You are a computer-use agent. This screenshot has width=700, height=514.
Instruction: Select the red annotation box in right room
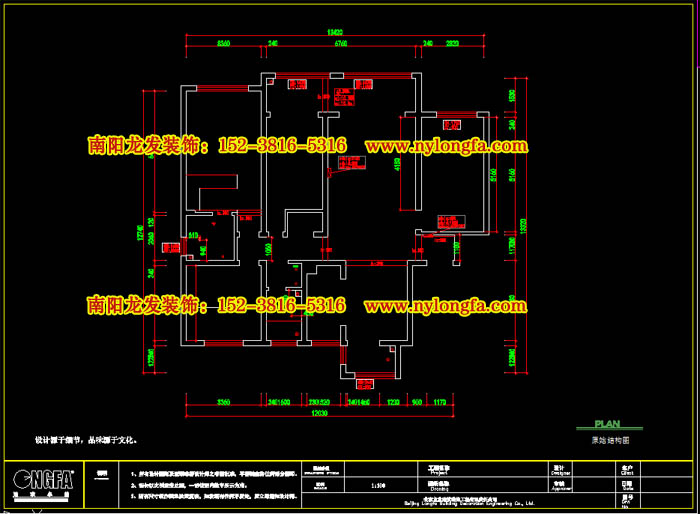[x=451, y=126]
